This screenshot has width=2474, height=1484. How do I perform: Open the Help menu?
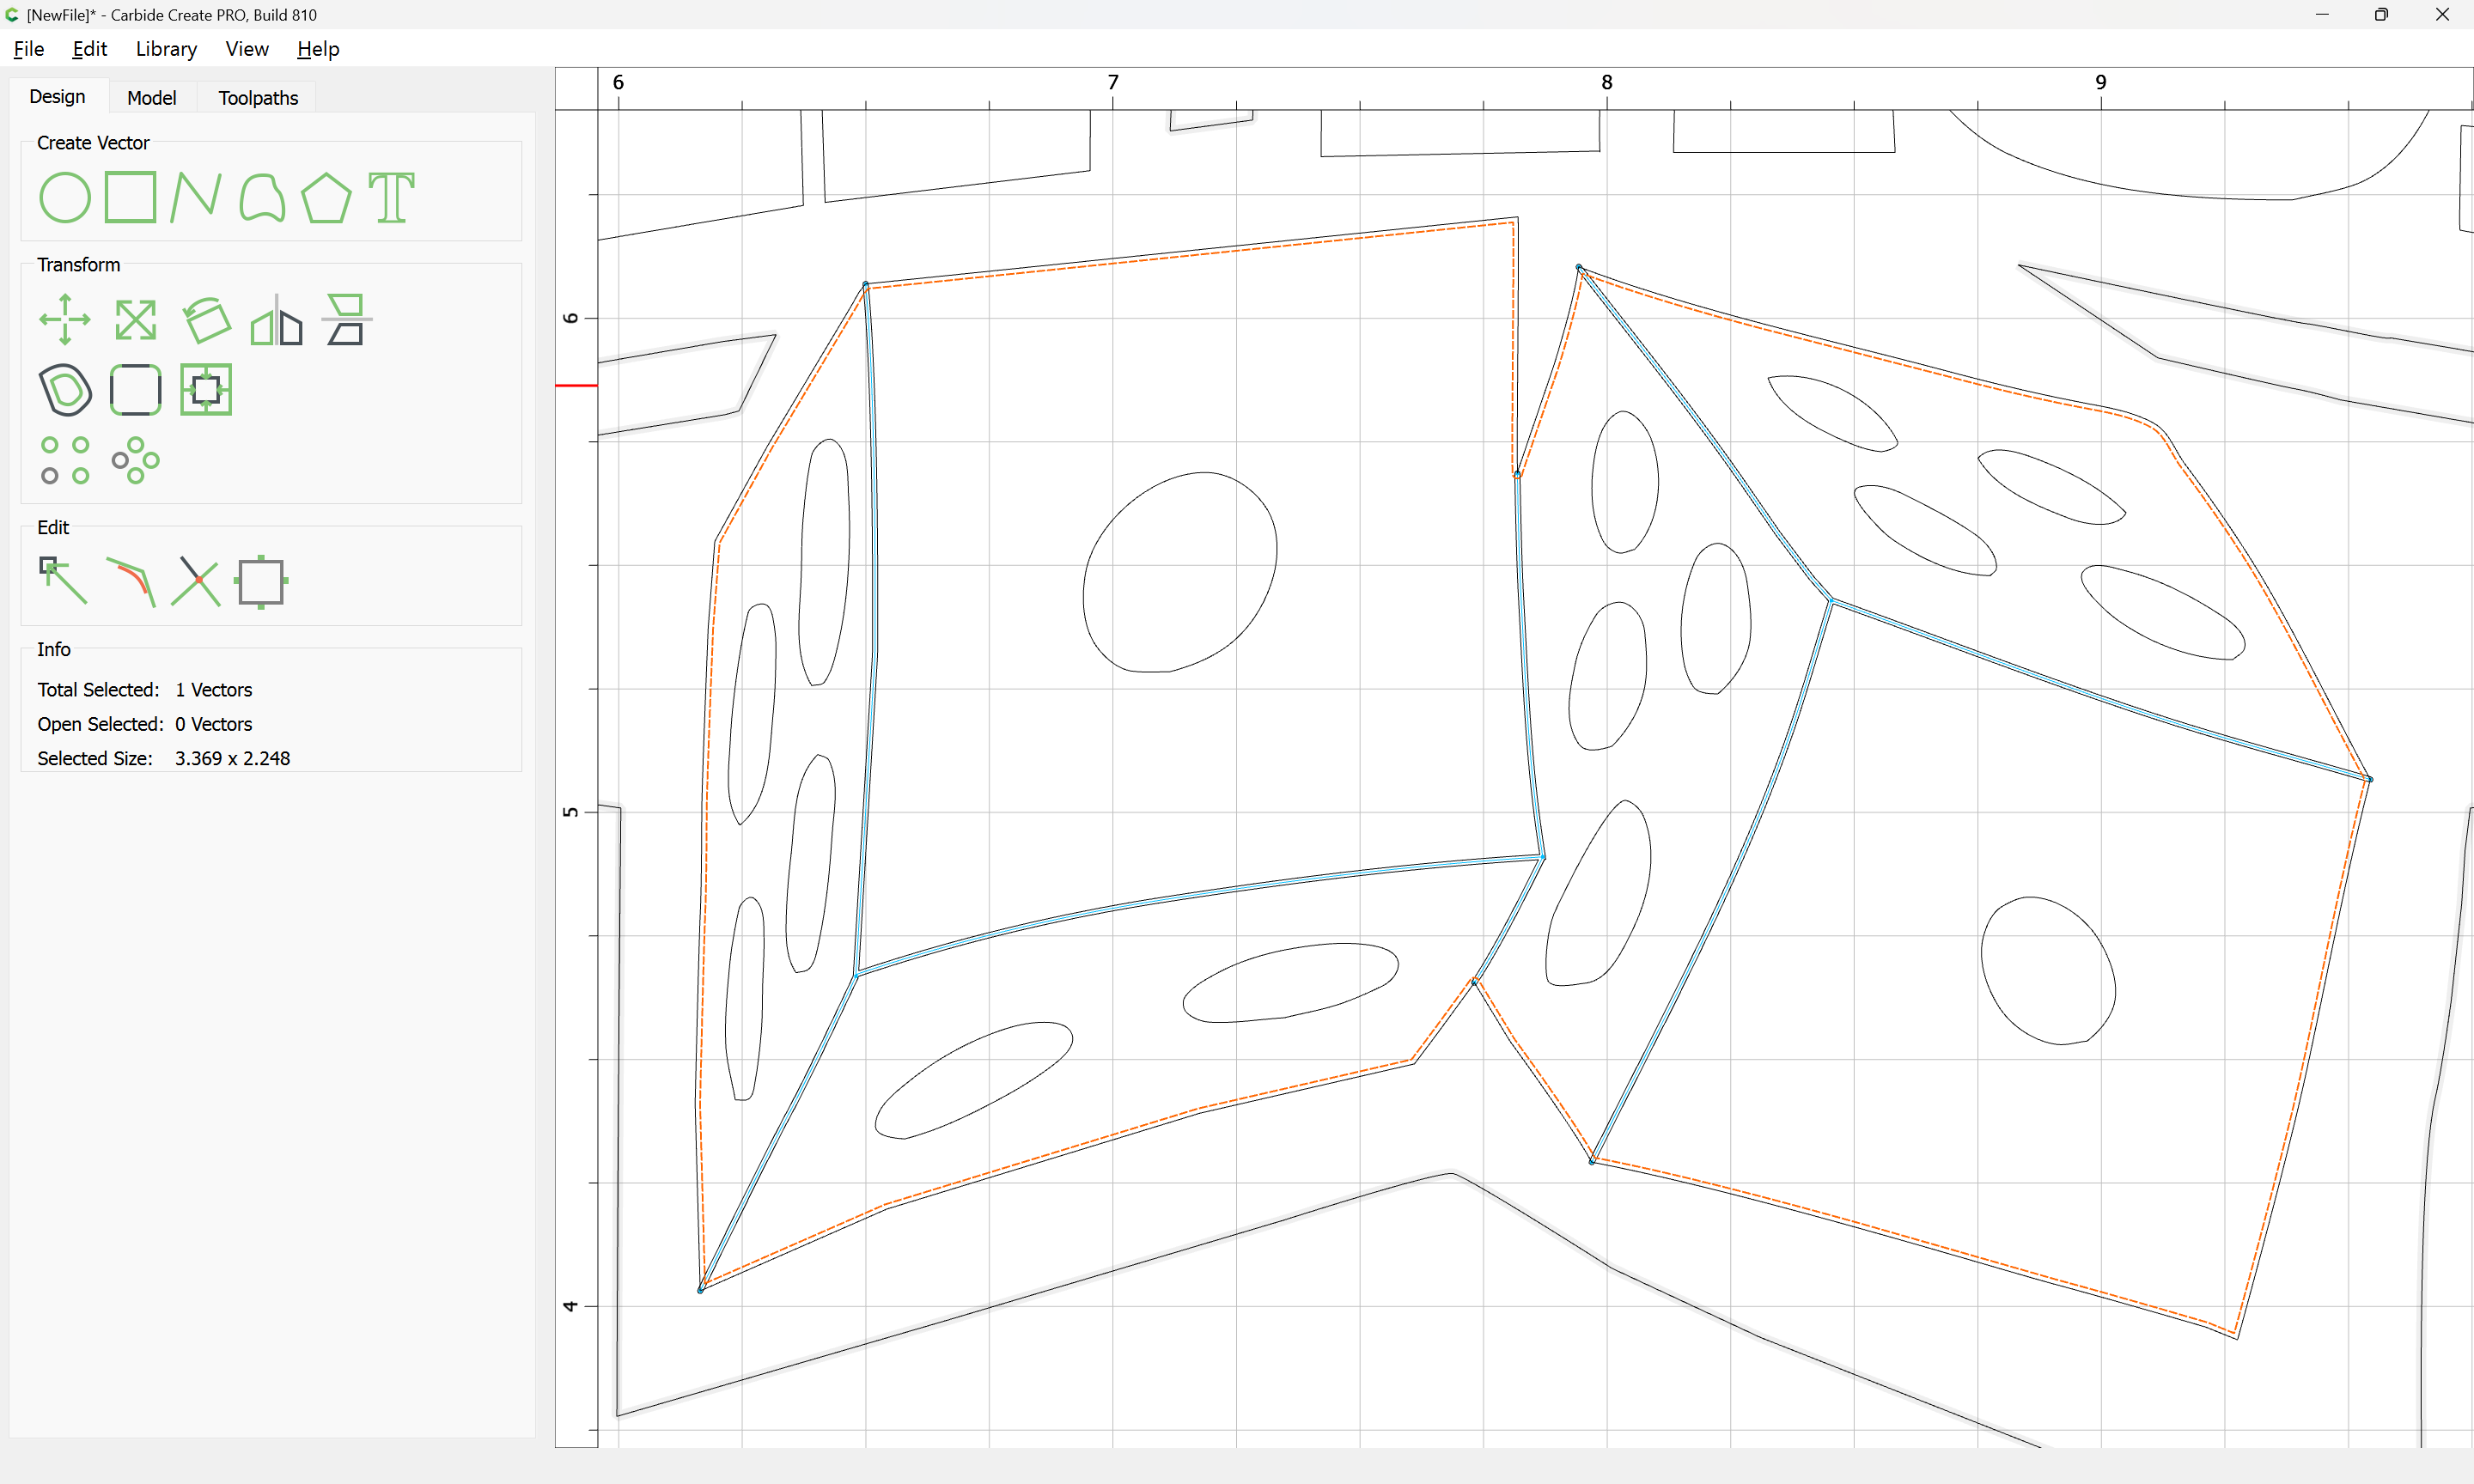[318, 49]
